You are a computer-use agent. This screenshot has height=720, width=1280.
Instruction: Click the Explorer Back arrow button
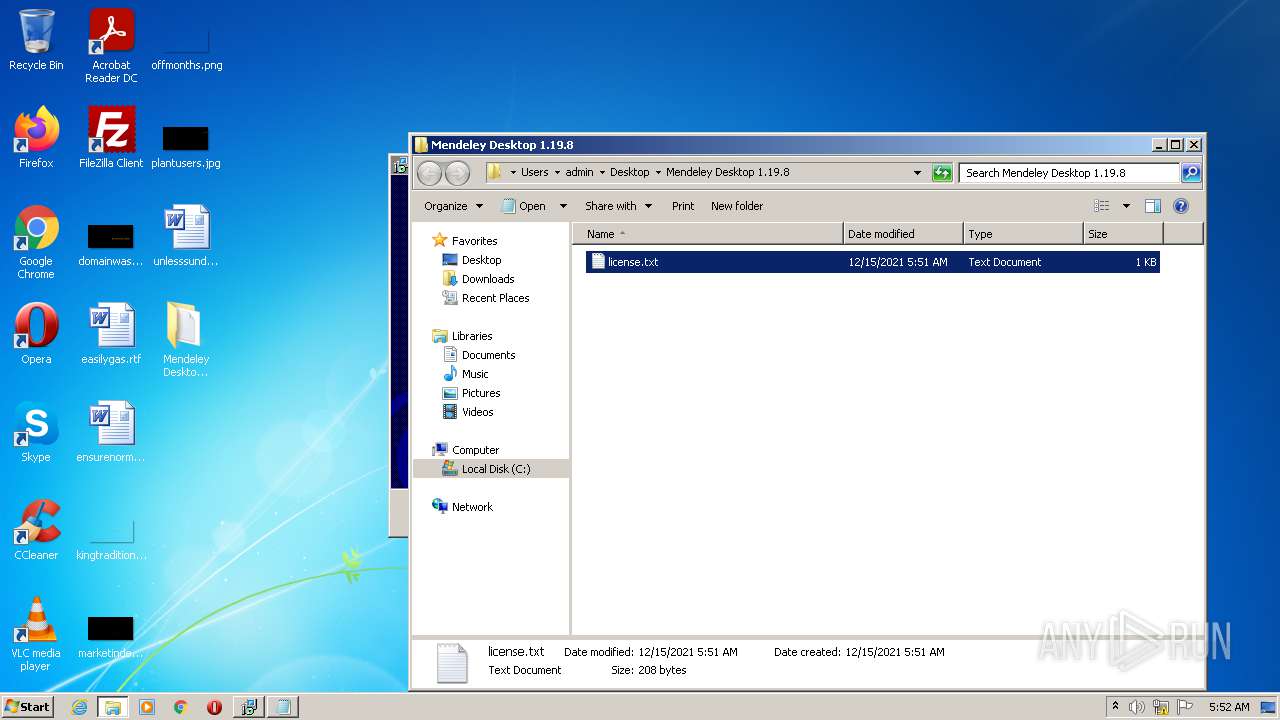[430, 173]
